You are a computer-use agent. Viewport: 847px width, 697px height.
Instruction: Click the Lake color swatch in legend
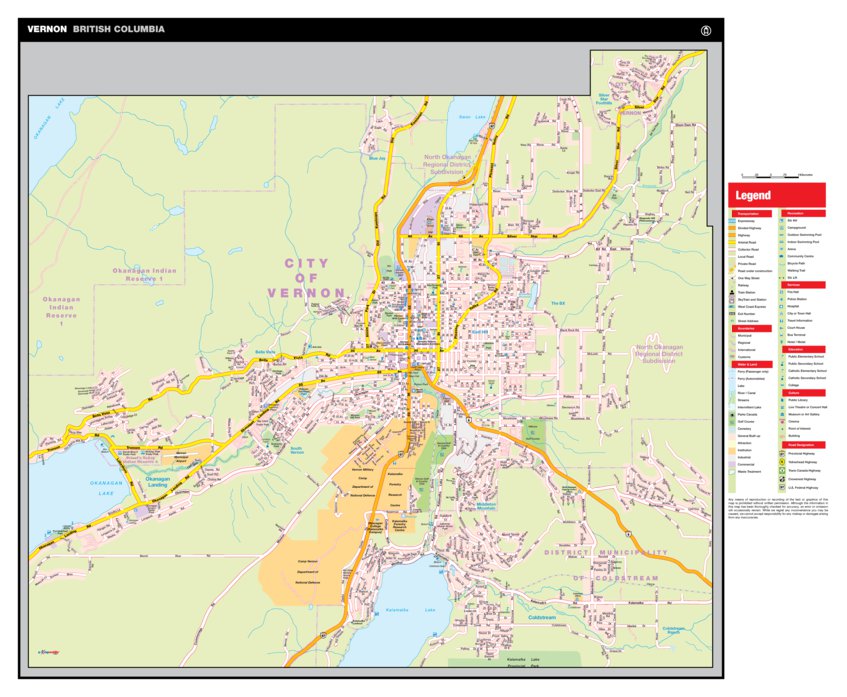coord(732,385)
